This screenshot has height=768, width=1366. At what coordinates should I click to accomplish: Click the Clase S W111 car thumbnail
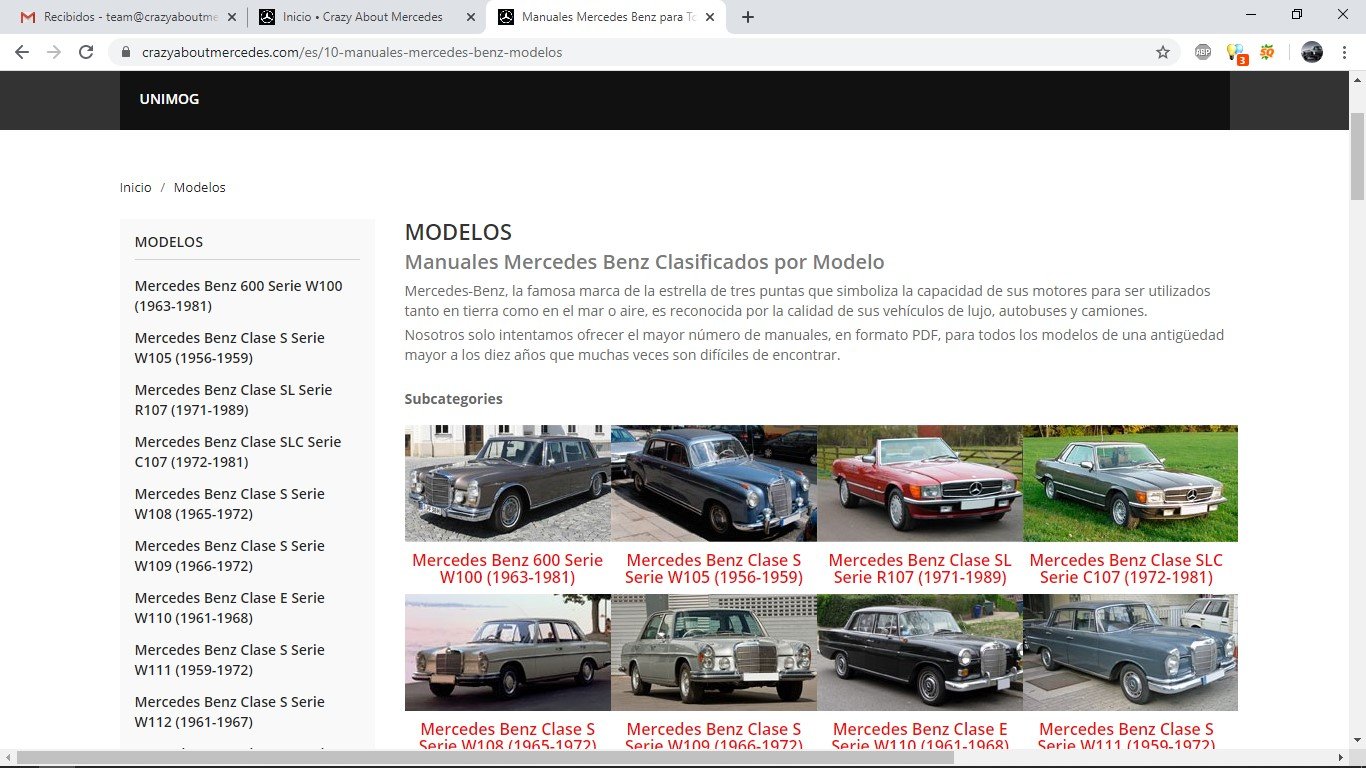click(x=1130, y=652)
